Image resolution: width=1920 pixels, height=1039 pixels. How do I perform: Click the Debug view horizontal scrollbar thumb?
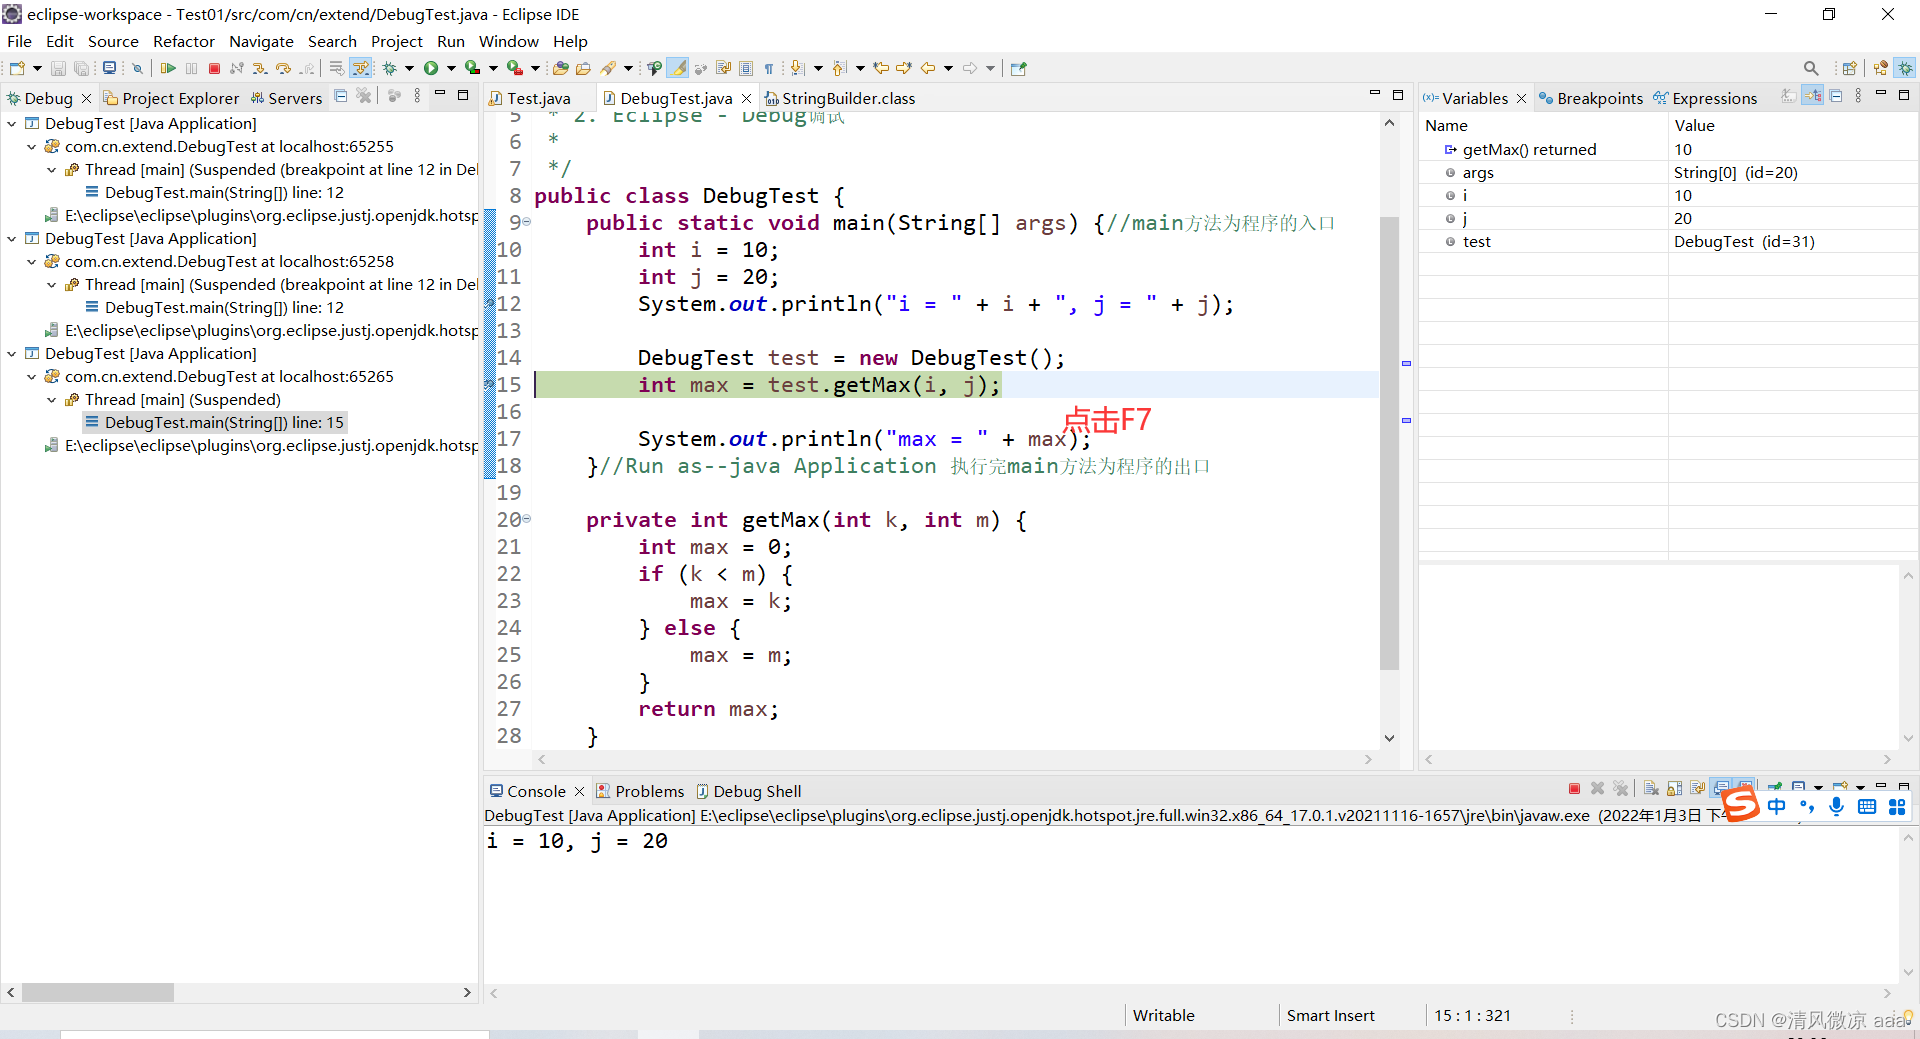click(98, 992)
